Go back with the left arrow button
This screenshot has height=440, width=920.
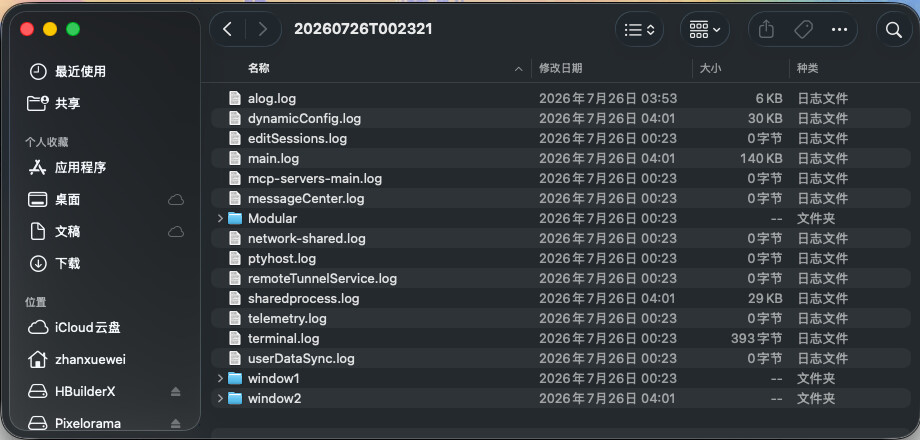[x=228, y=29]
